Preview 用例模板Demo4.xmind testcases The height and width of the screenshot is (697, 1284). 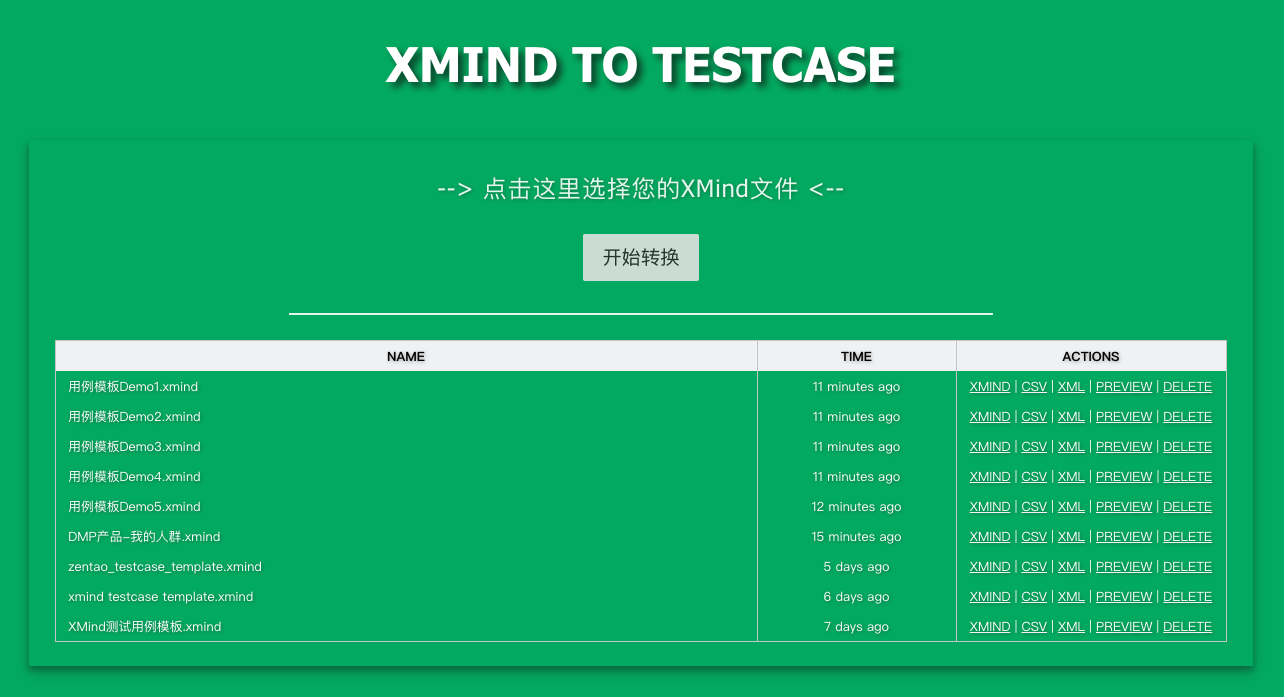(1123, 476)
